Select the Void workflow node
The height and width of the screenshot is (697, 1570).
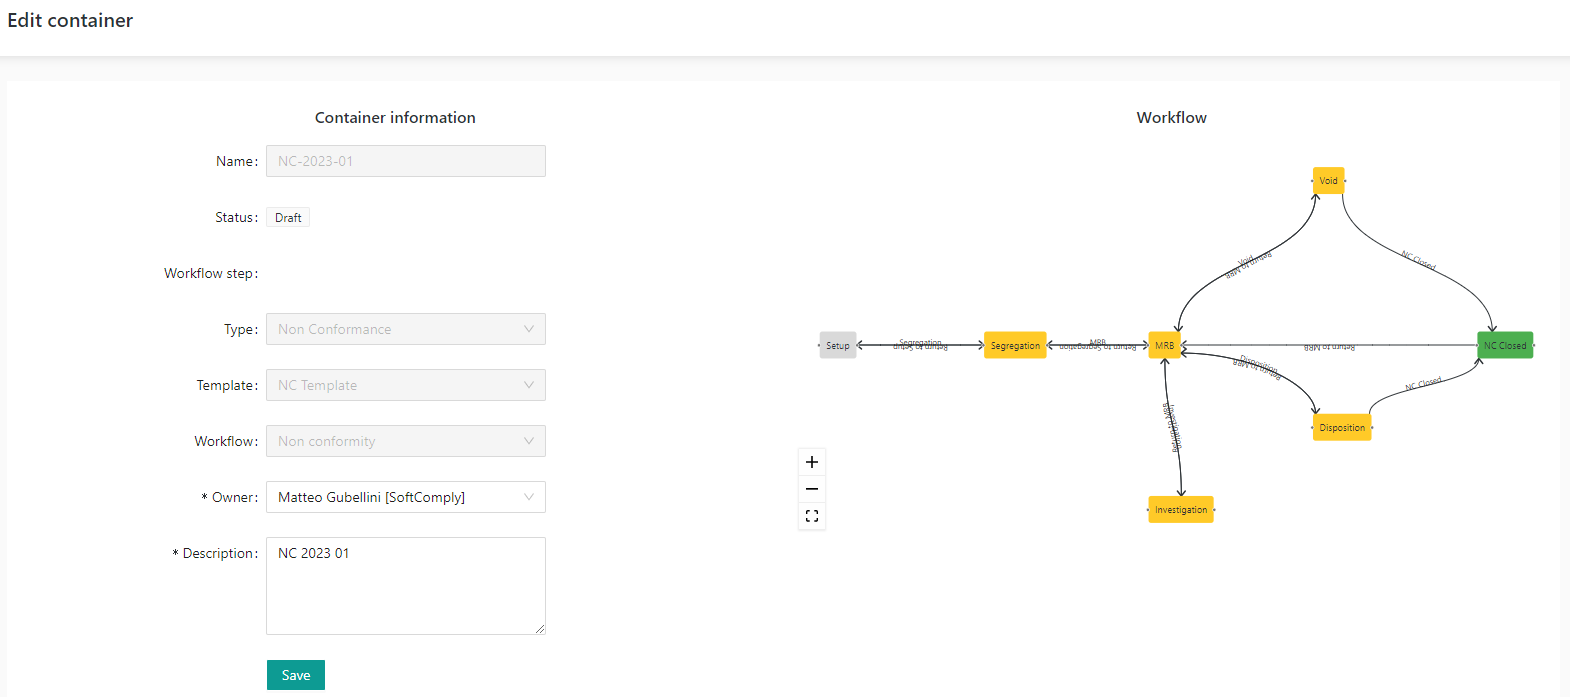(1328, 181)
